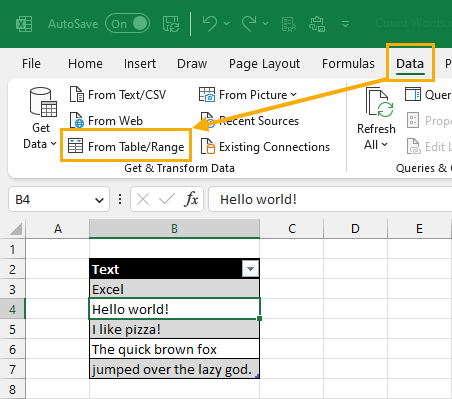Image resolution: width=452 pixels, height=399 pixels.
Task: Open the Text column filter dropdown
Action: point(251,269)
